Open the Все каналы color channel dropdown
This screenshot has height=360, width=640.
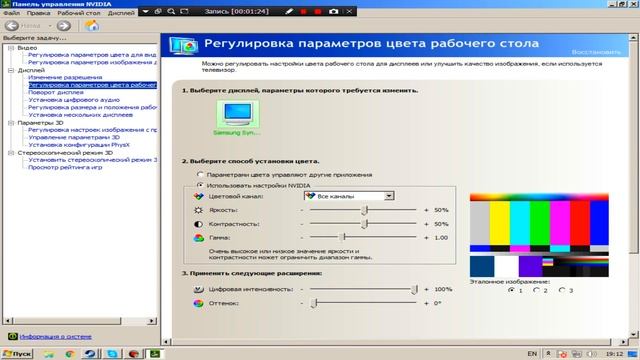click(349, 196)
